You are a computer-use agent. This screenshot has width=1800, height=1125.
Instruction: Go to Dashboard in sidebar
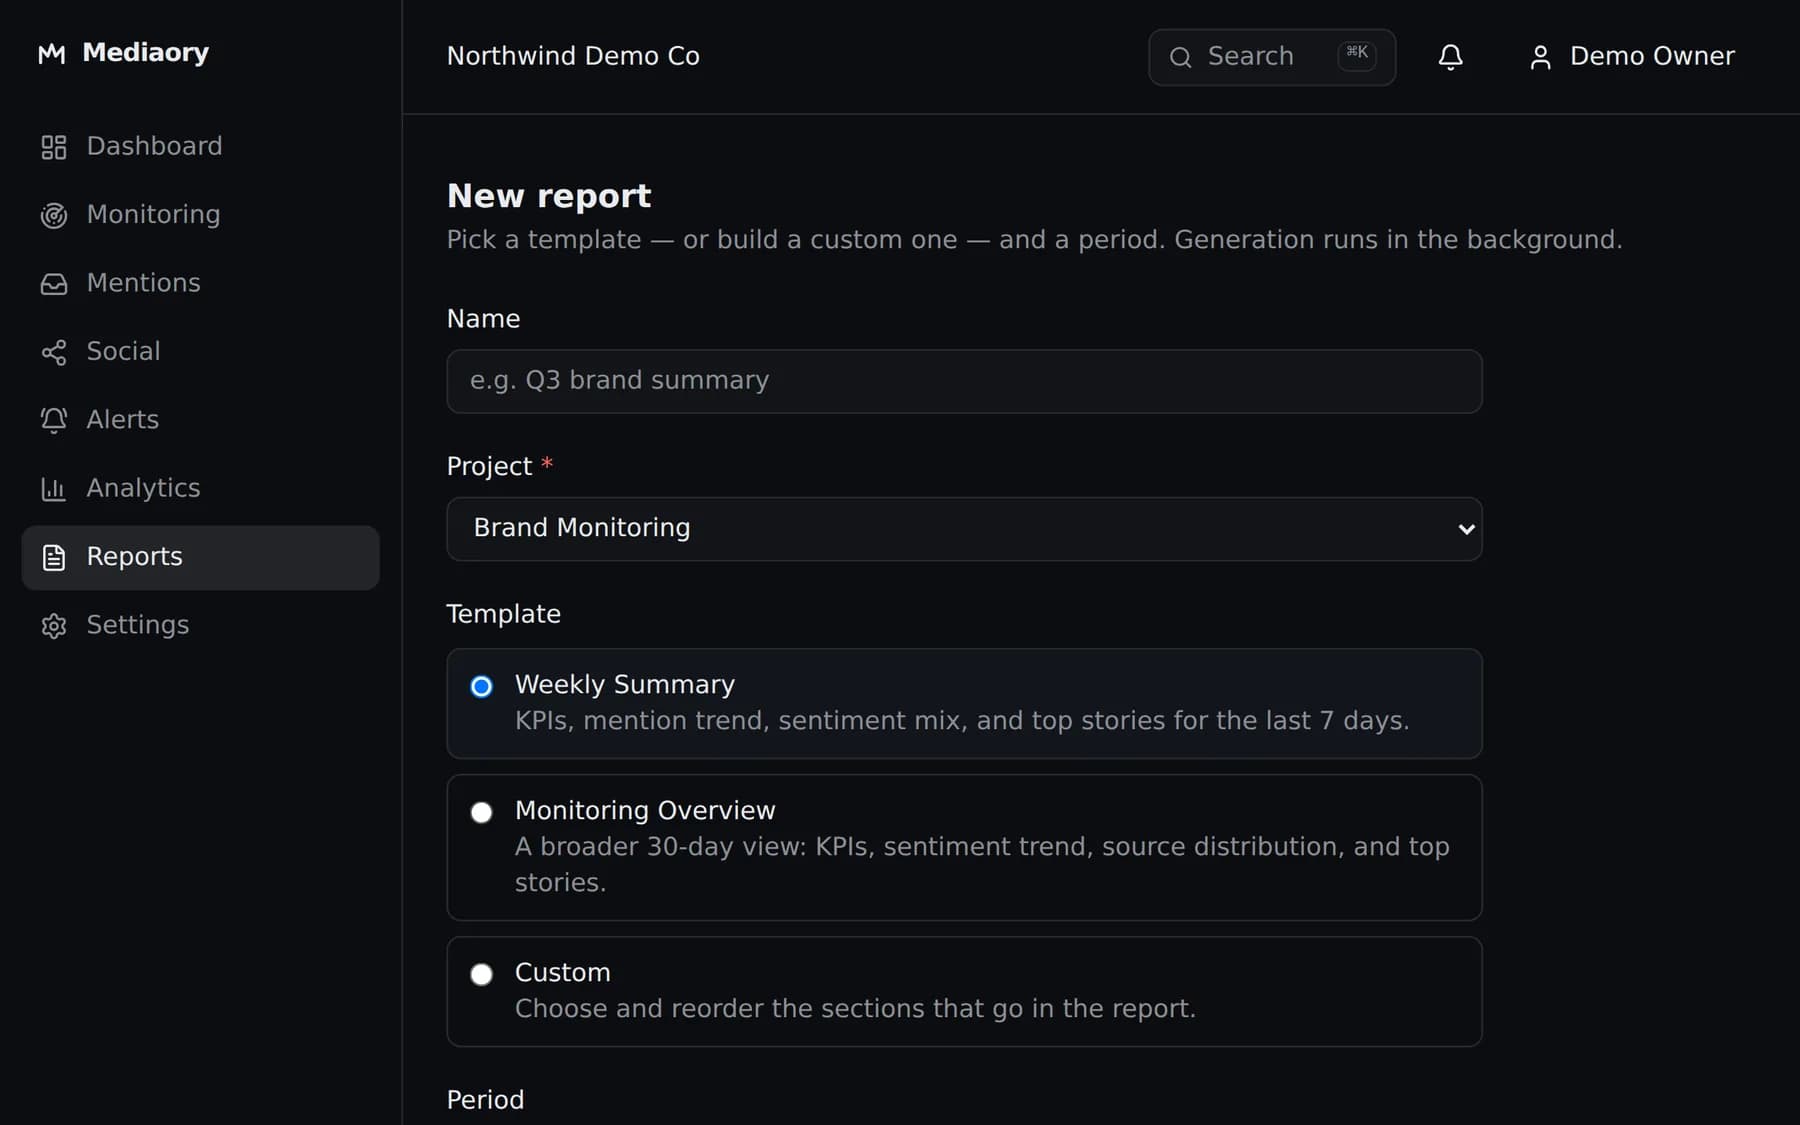200,147
